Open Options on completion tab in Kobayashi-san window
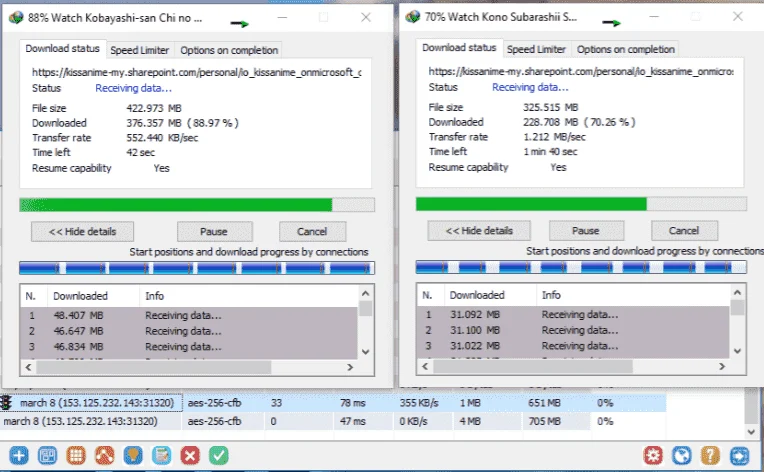The image size is (764, 472). point(229,50)
